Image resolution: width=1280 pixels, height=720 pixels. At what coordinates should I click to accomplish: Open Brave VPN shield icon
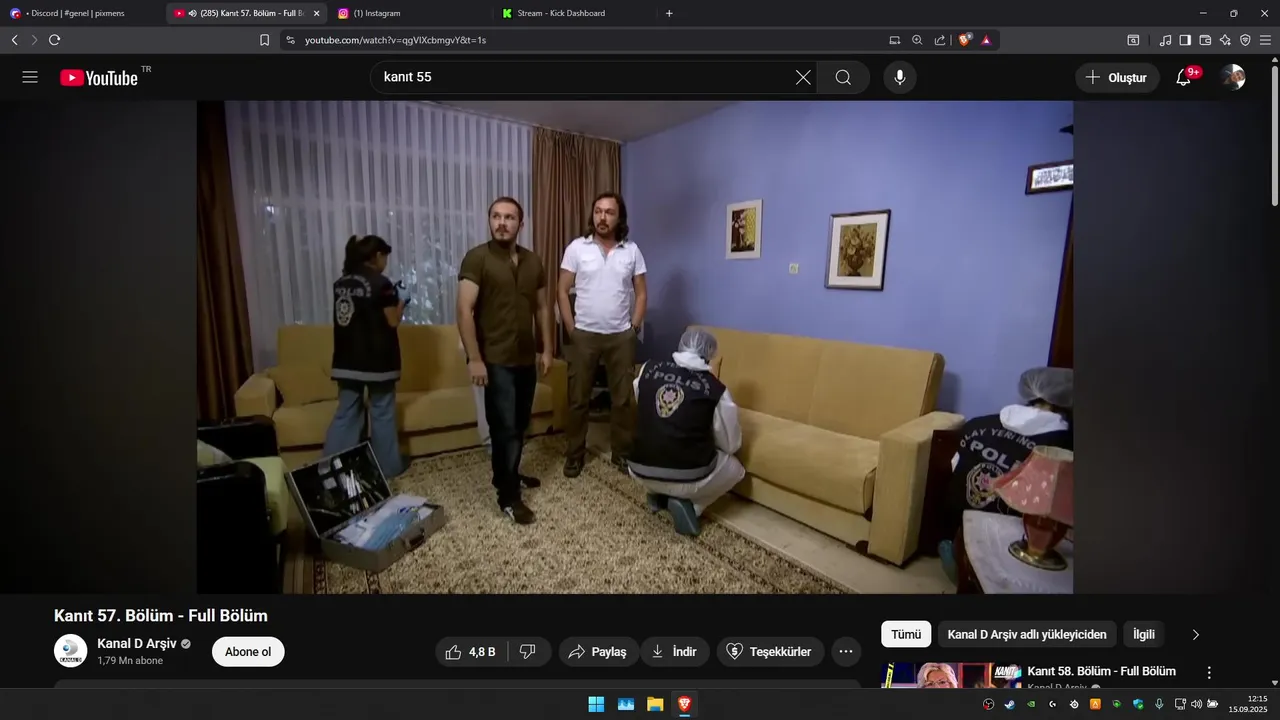coord(1245,40)
